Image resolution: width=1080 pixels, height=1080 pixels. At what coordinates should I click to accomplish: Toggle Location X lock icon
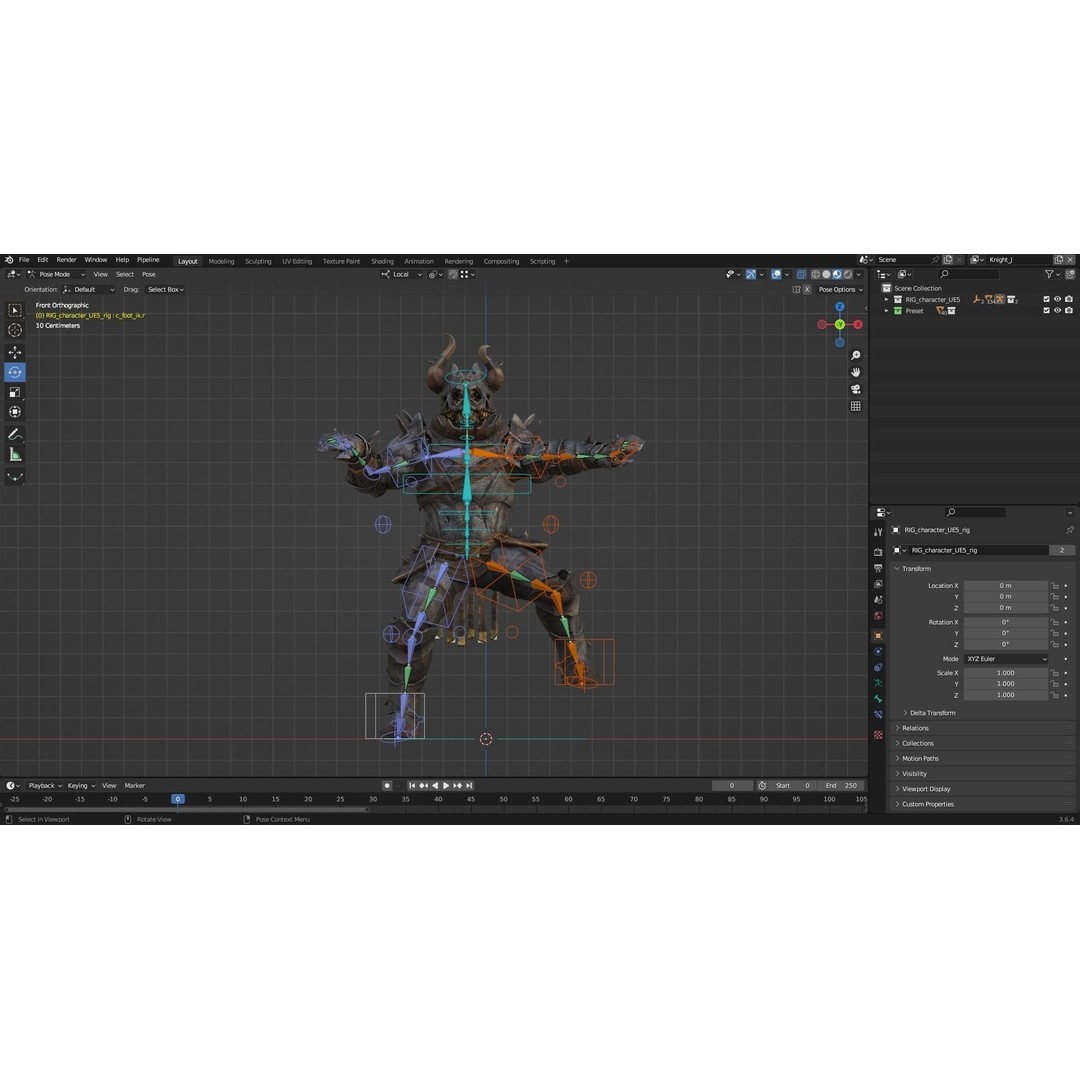tap(1055, 585)
